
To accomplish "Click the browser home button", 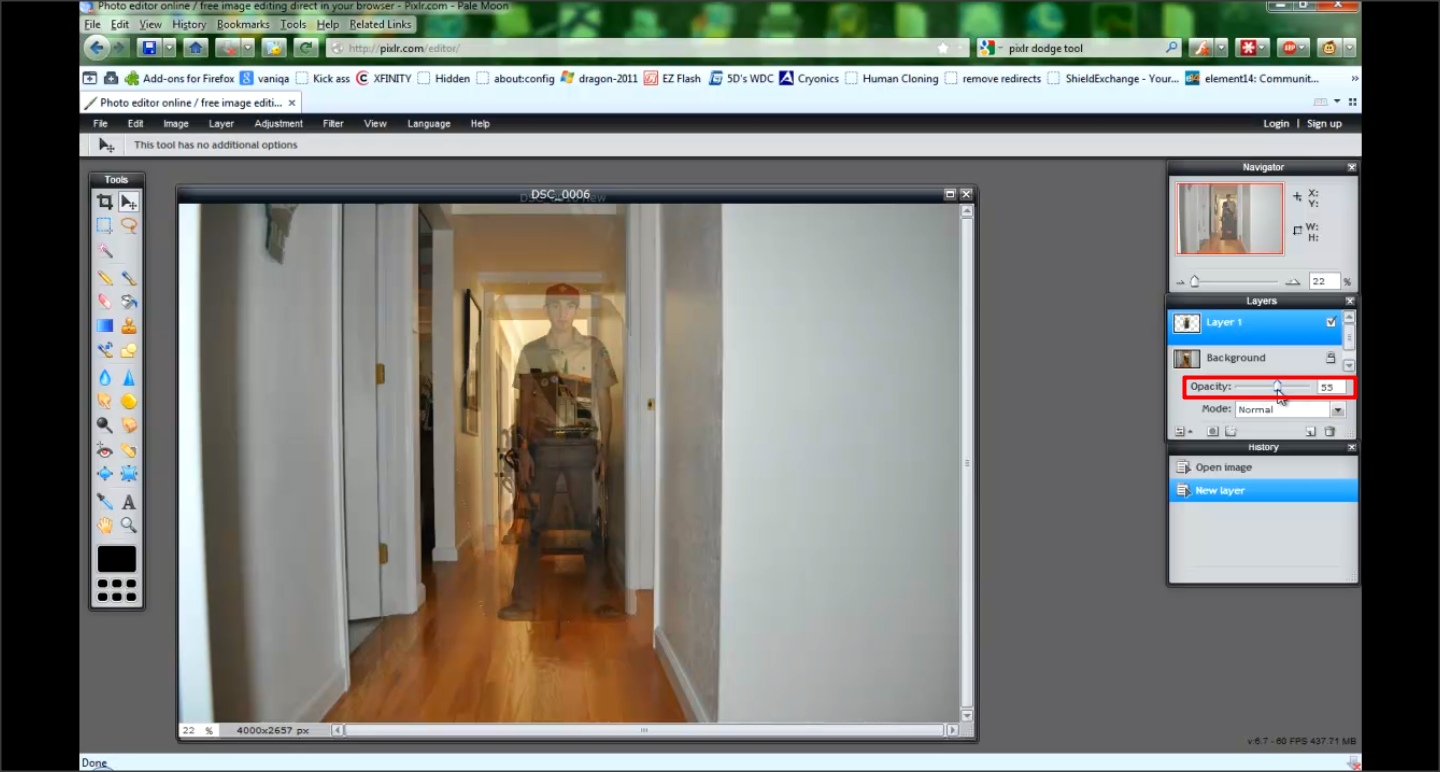I will (196, 48).
